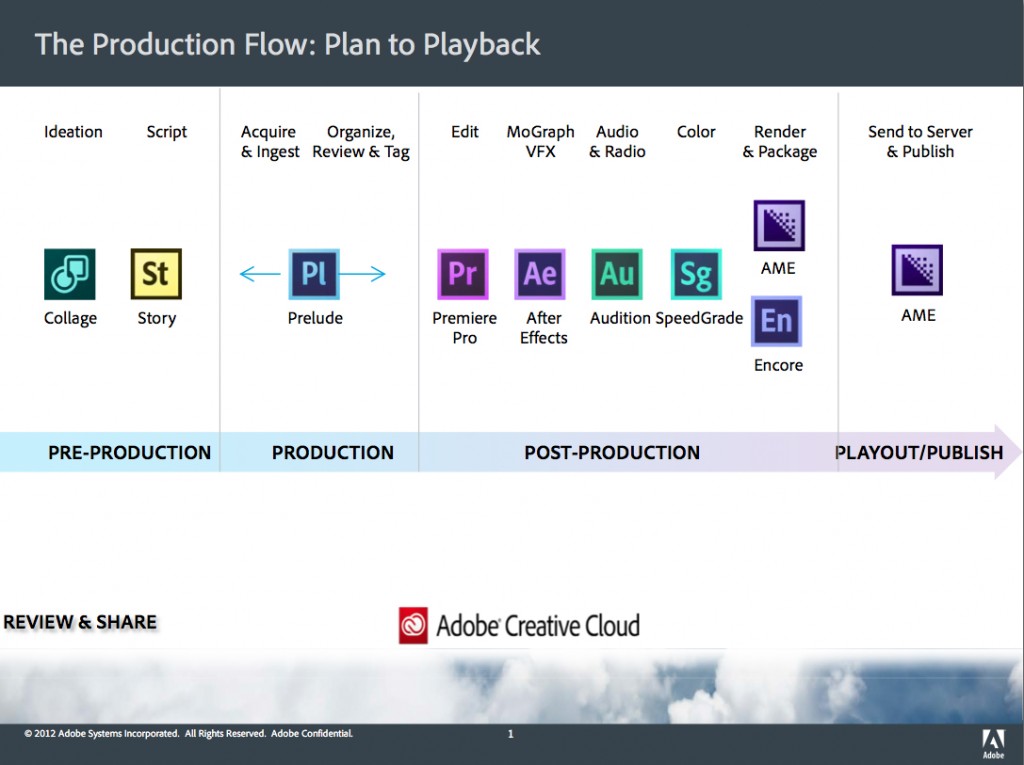Click the yellow St Story icon
This screenshot has height=765, width=1024.
(x=156, y=274)
